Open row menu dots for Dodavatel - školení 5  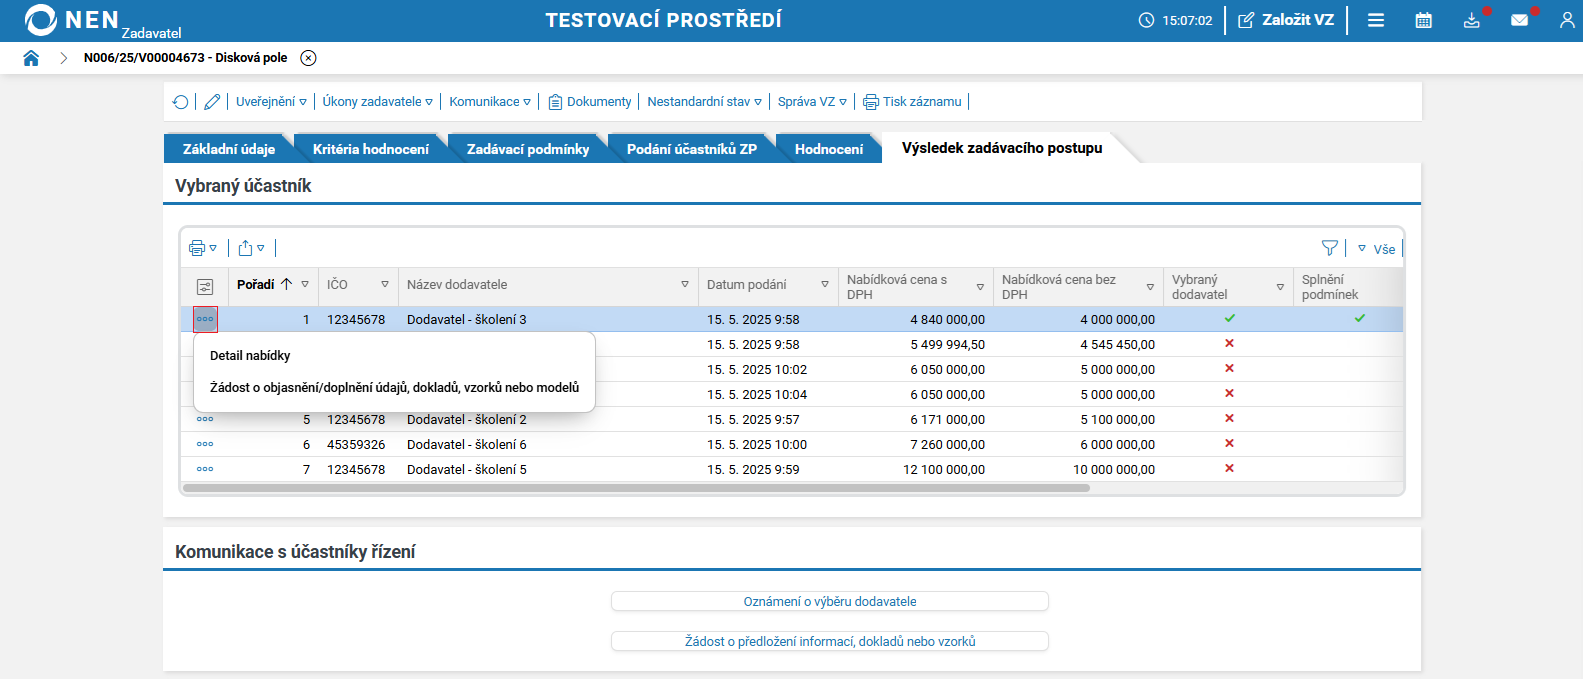pos(205,469)
